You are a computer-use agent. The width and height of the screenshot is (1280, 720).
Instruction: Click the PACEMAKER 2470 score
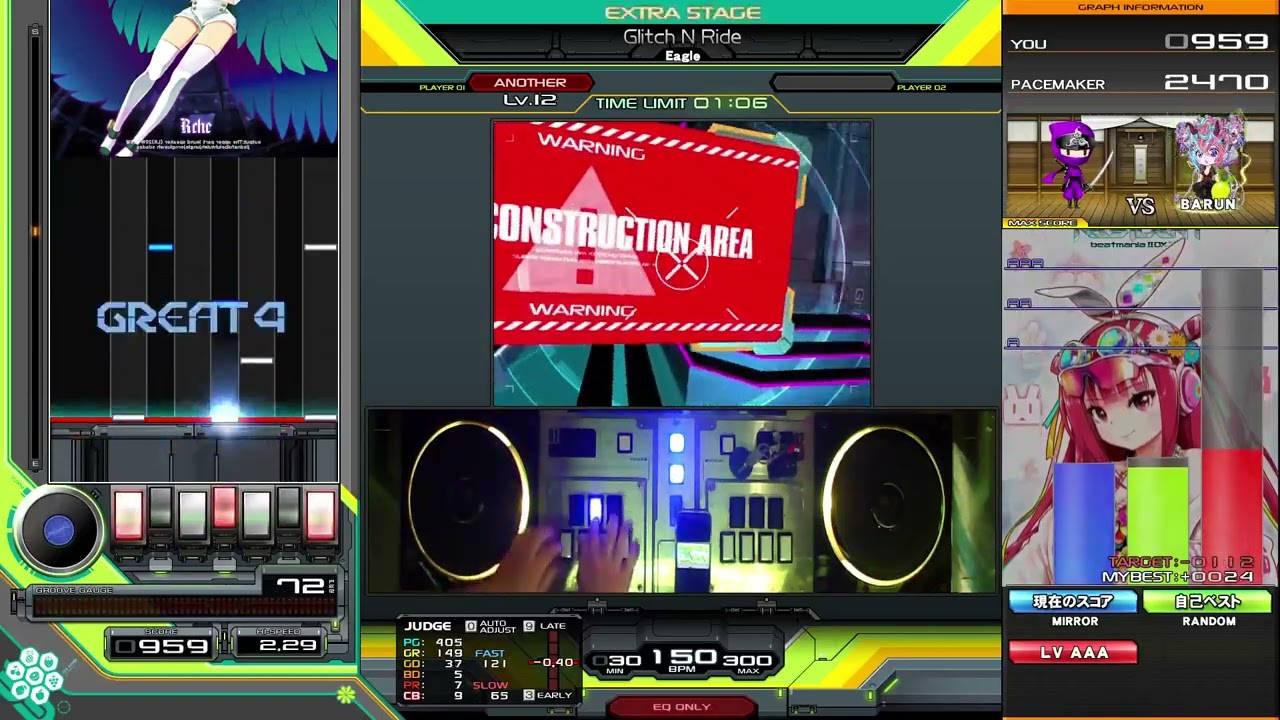[x=1216, y=82]
